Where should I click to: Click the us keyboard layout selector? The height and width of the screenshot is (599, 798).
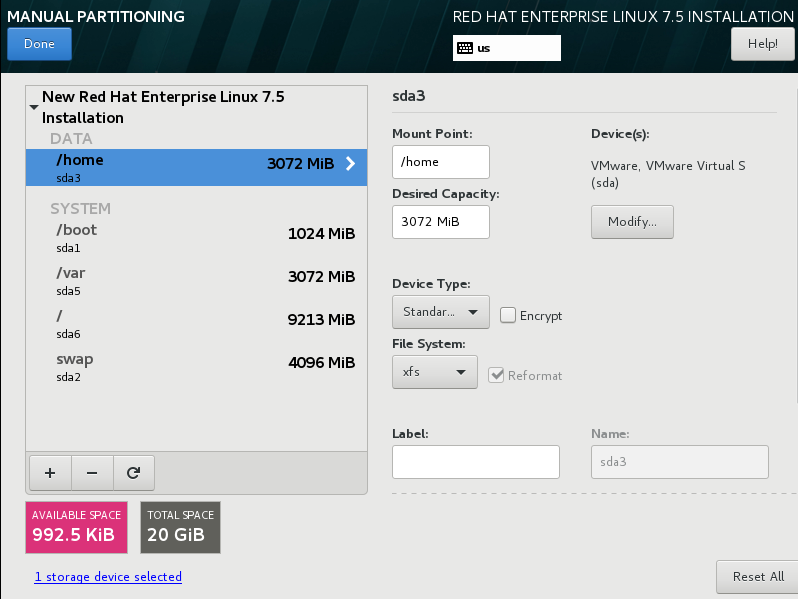coord(507,48)
